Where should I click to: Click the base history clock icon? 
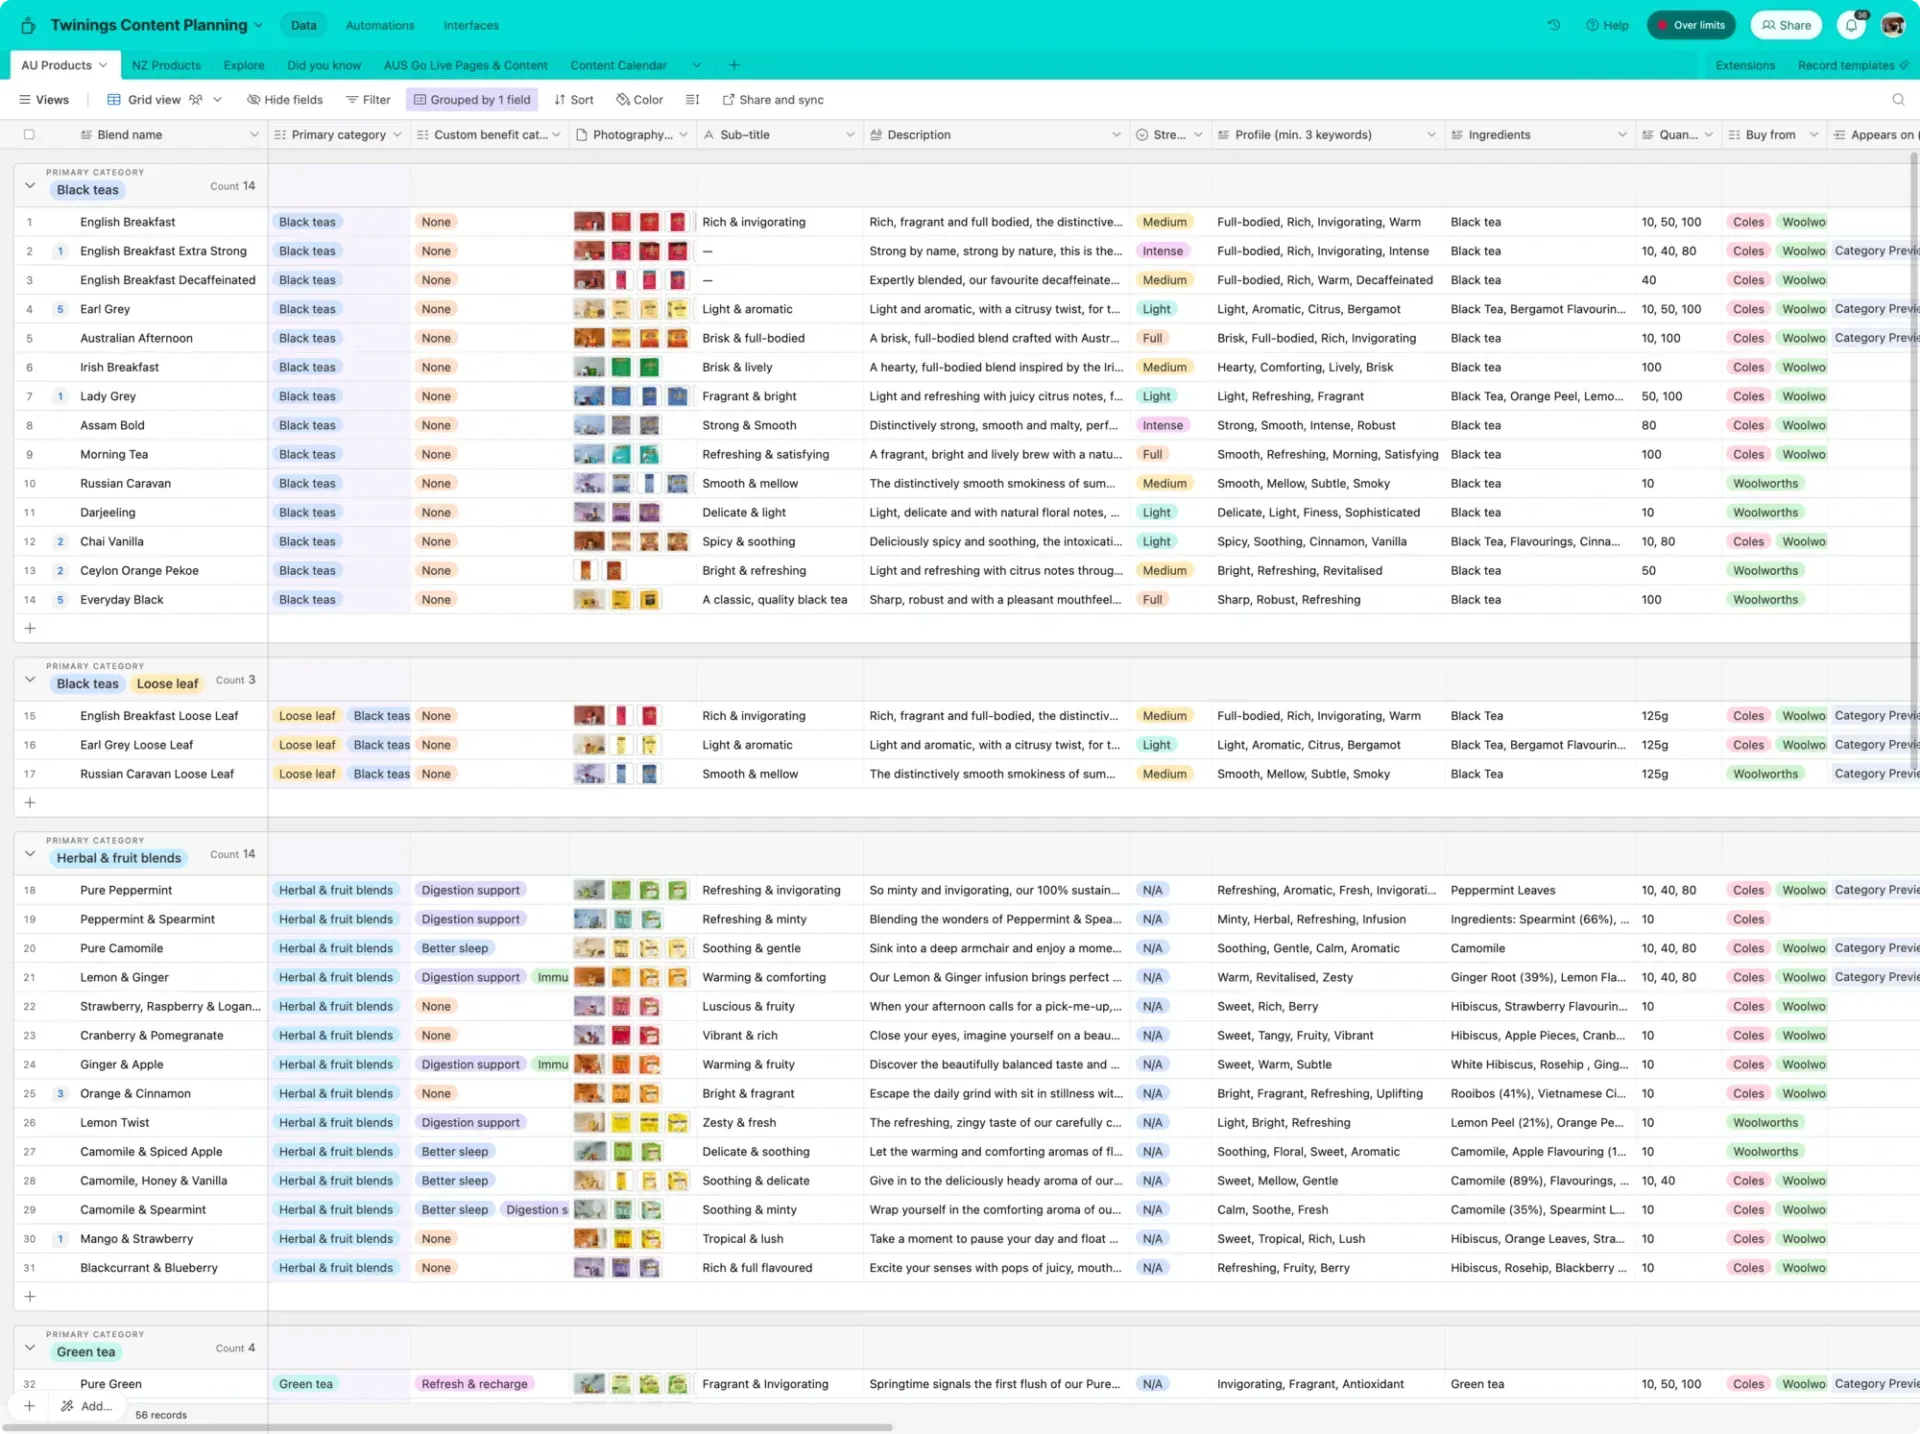(1554, 25)
